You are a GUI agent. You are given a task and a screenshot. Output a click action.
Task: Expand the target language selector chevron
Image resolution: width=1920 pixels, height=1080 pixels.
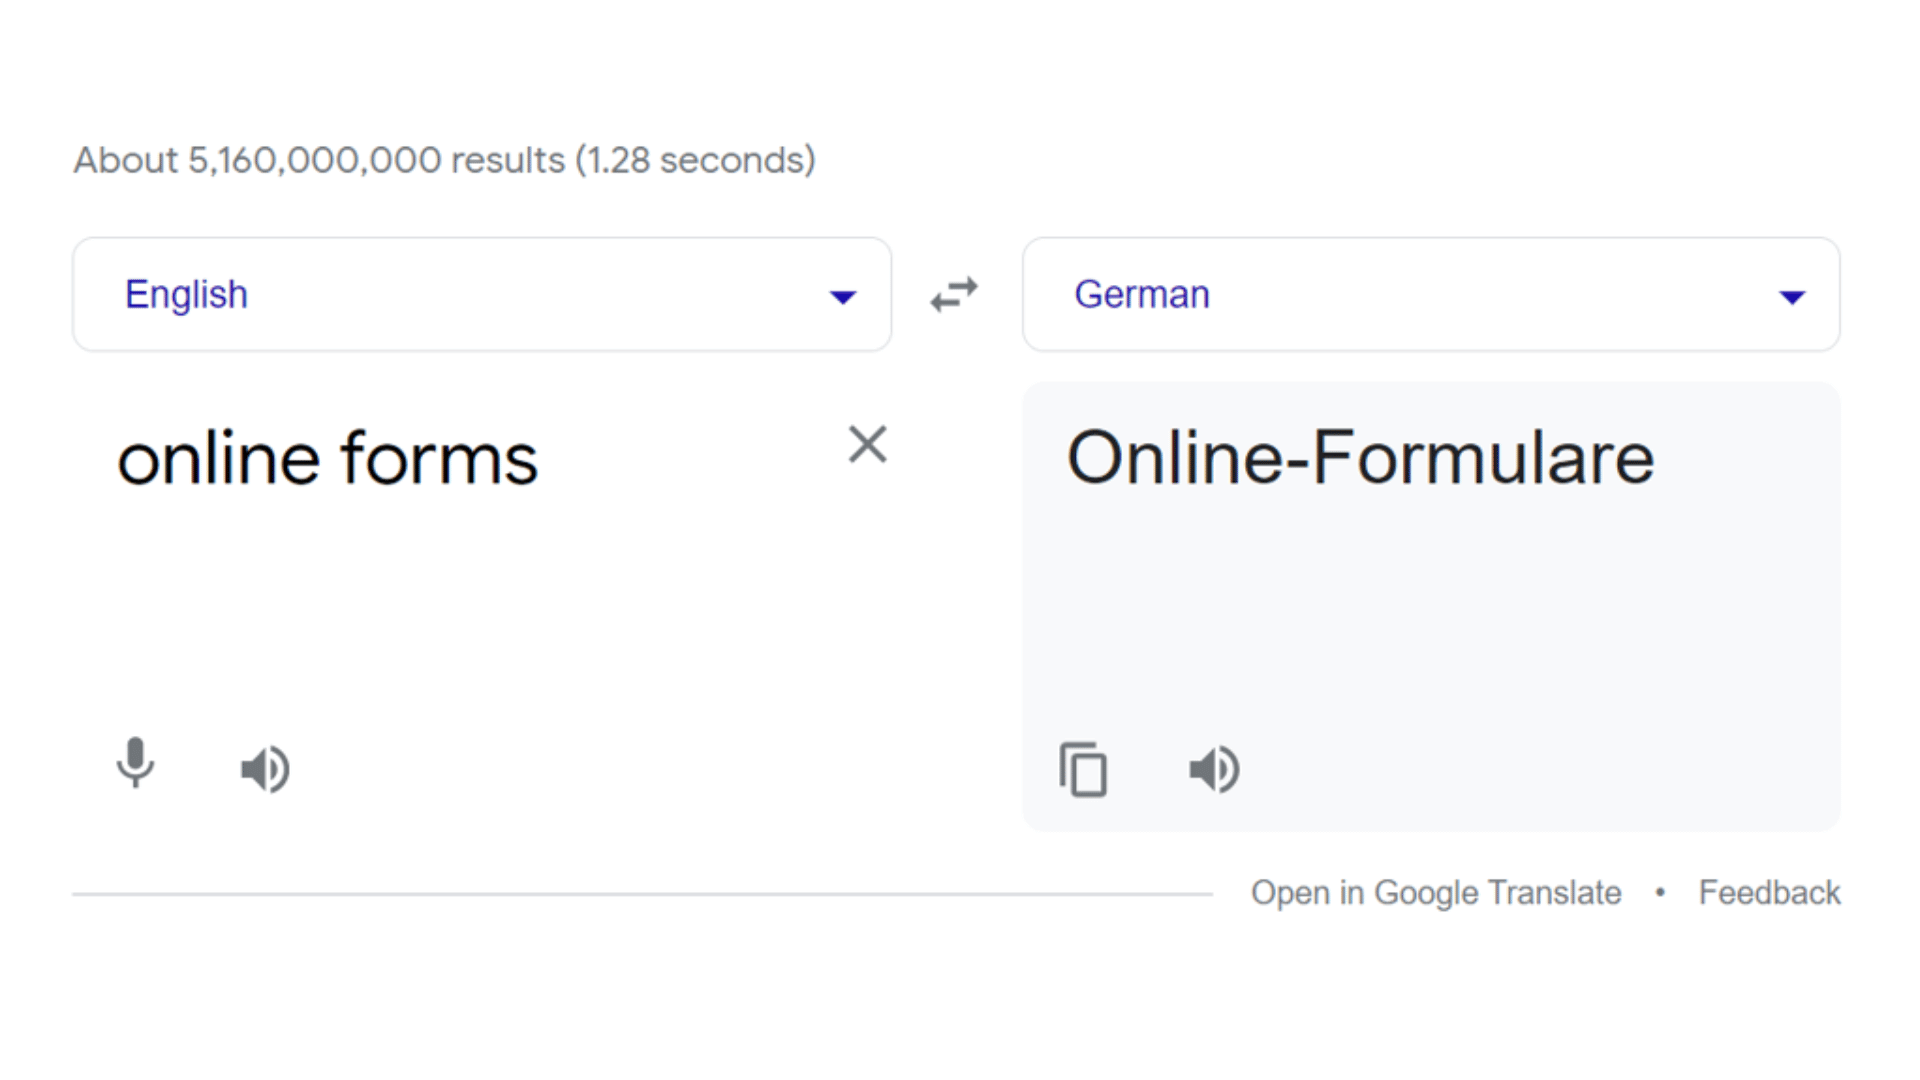click(1793, 296)
